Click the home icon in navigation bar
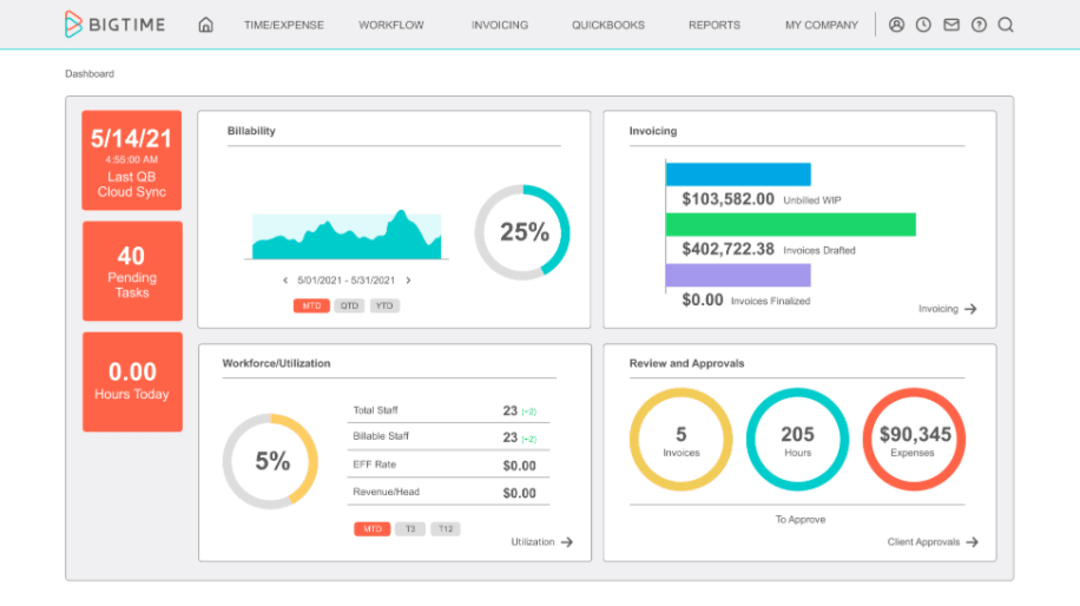 coord(206,25)
